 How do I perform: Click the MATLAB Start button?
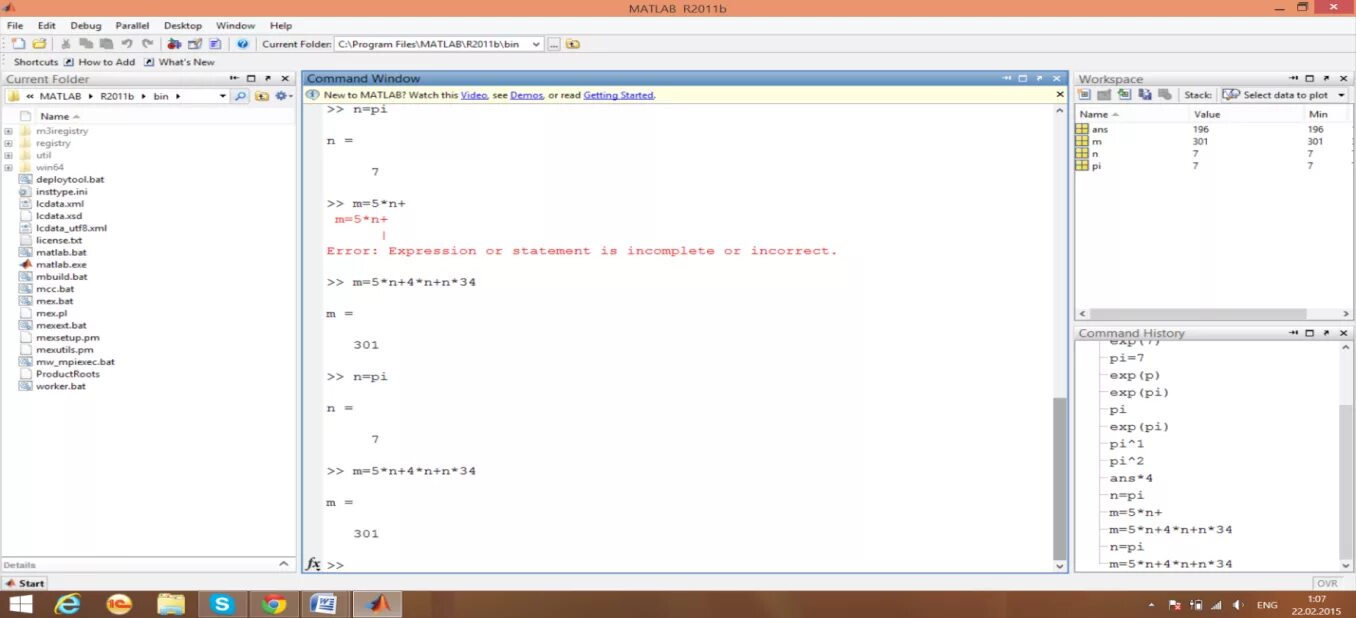(x=25, y=583)
